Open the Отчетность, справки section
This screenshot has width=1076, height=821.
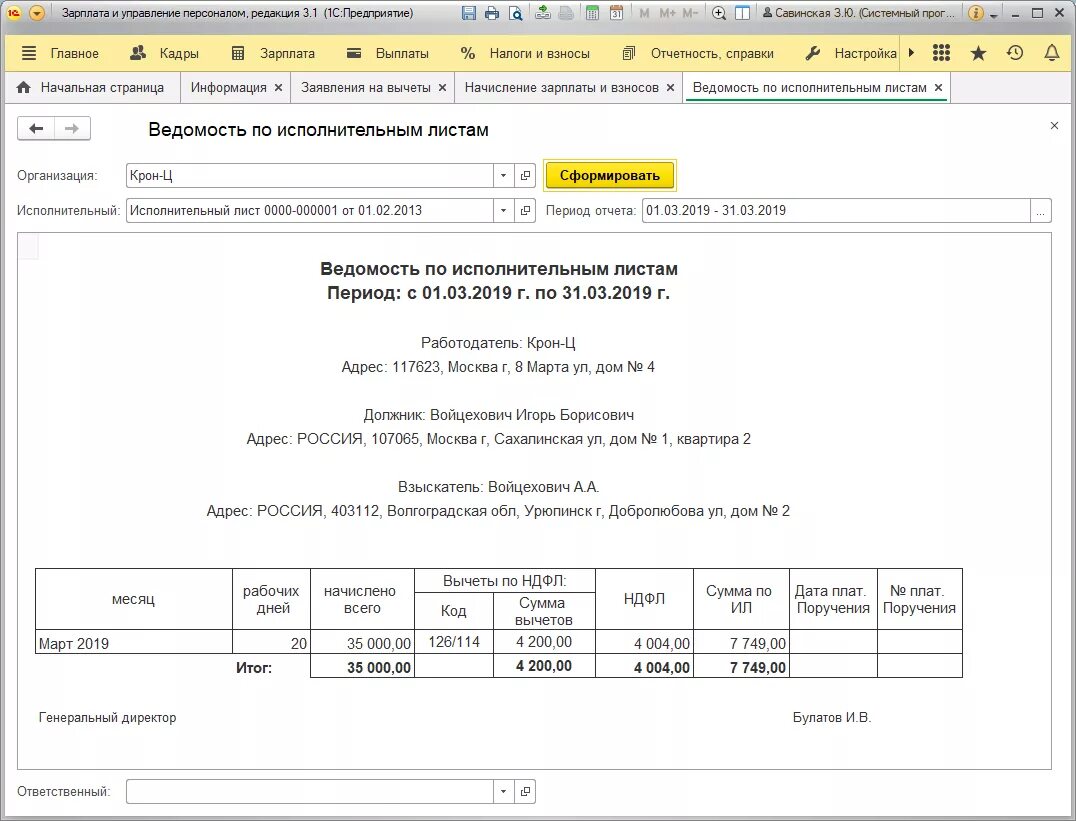pyautogui.click(x=697, y=54)
